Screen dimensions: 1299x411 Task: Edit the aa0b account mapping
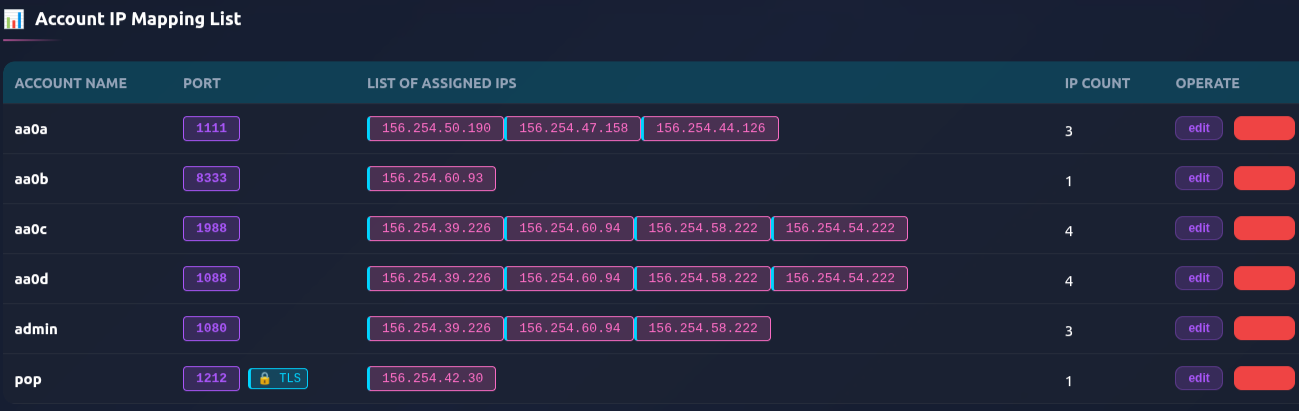click(x=1198, y=178)
